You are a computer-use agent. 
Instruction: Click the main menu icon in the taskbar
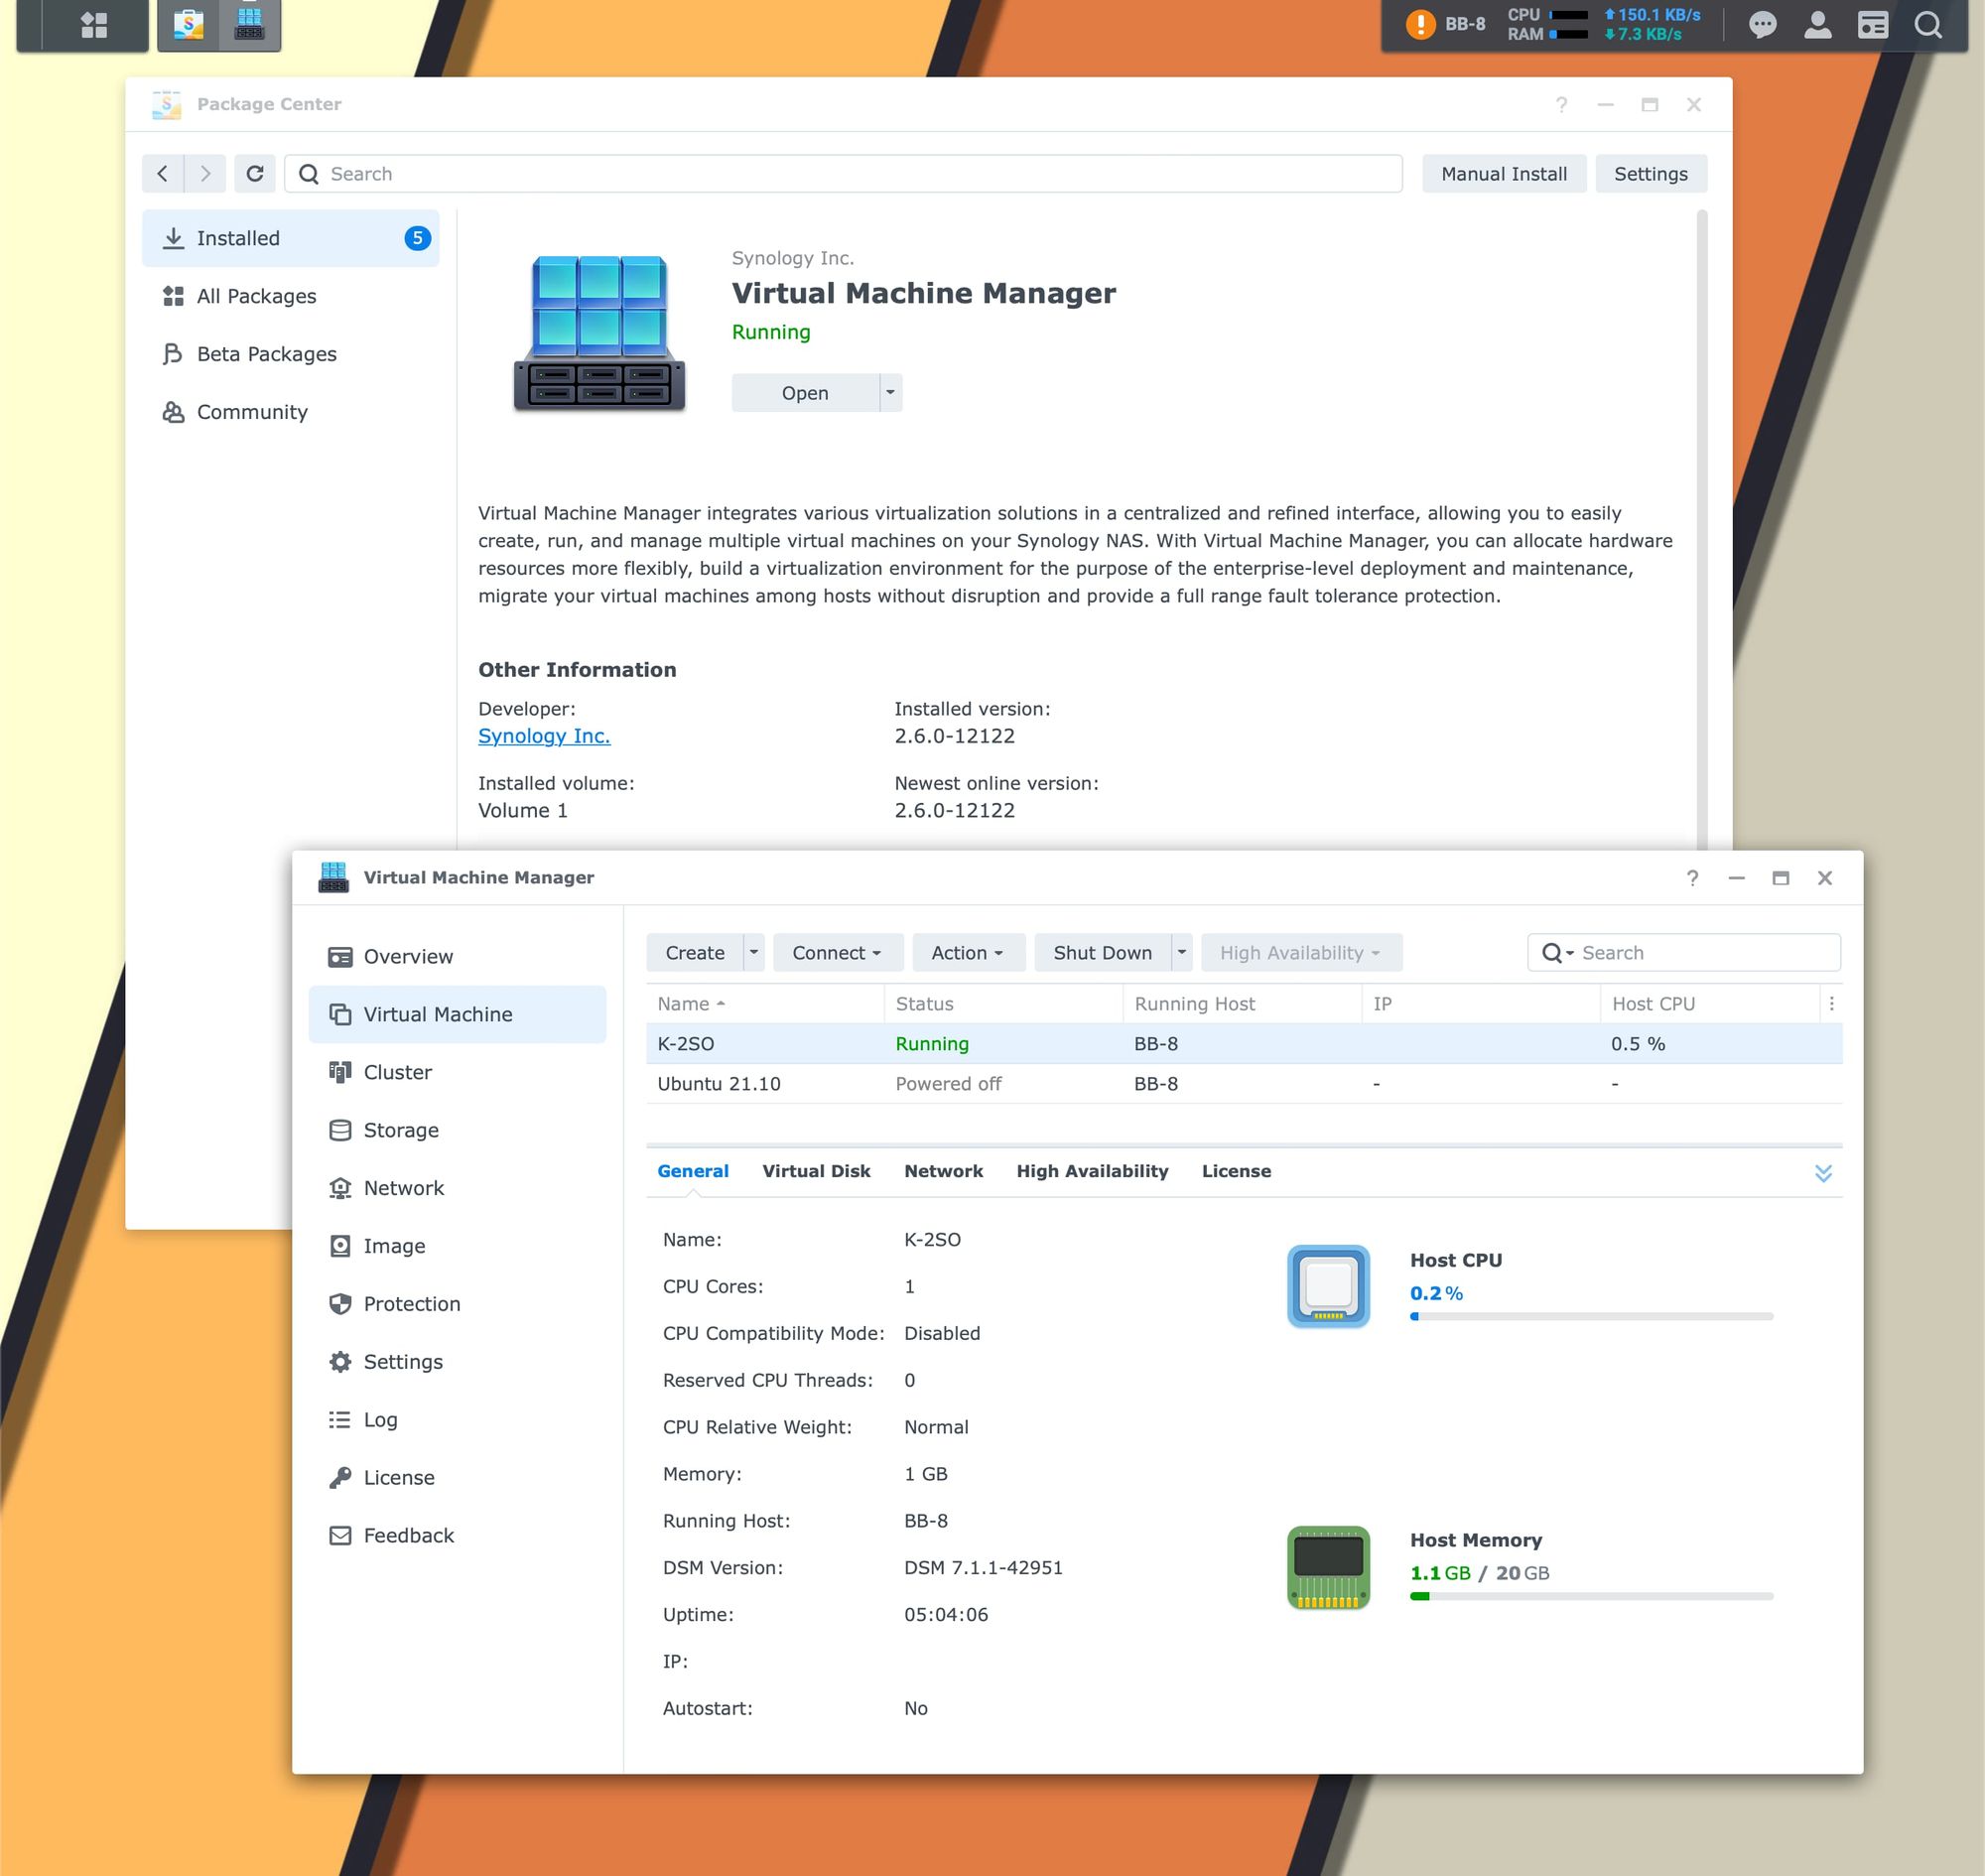click(x=95, y=24)
